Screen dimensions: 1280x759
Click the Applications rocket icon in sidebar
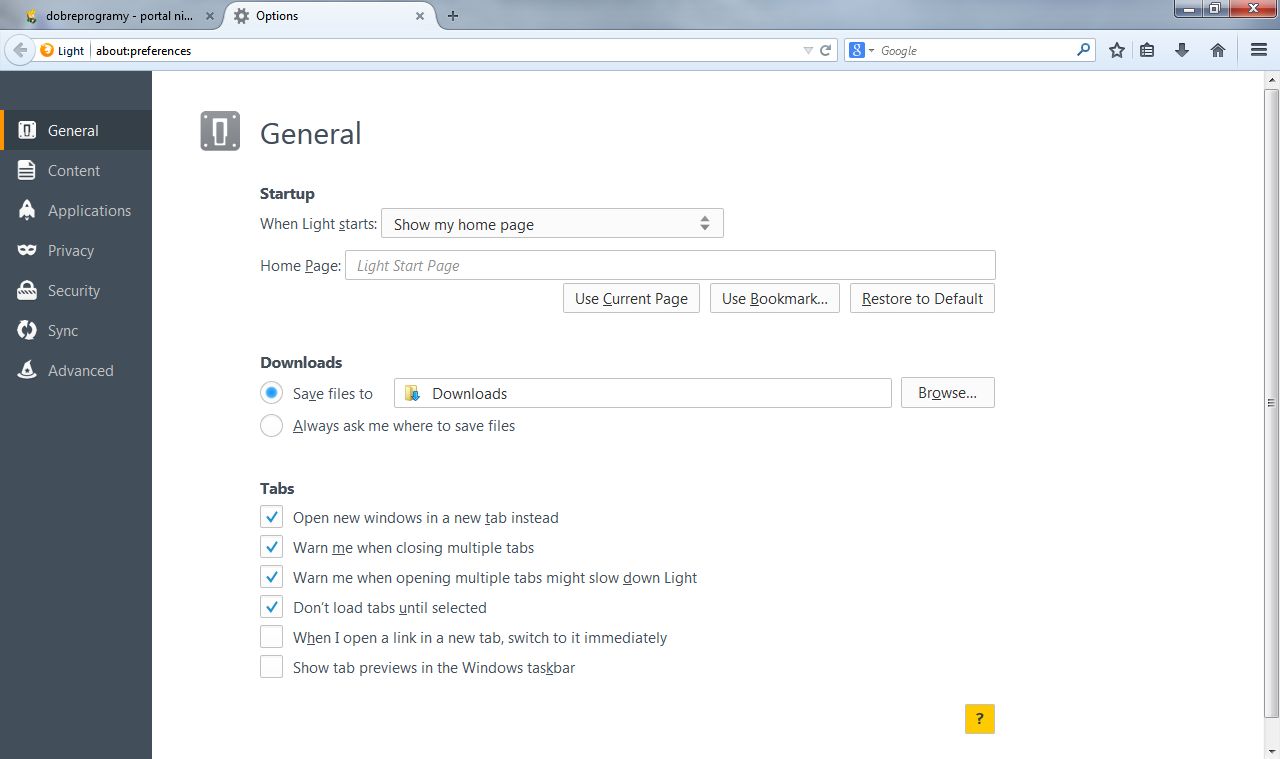(x=28, y=210)
